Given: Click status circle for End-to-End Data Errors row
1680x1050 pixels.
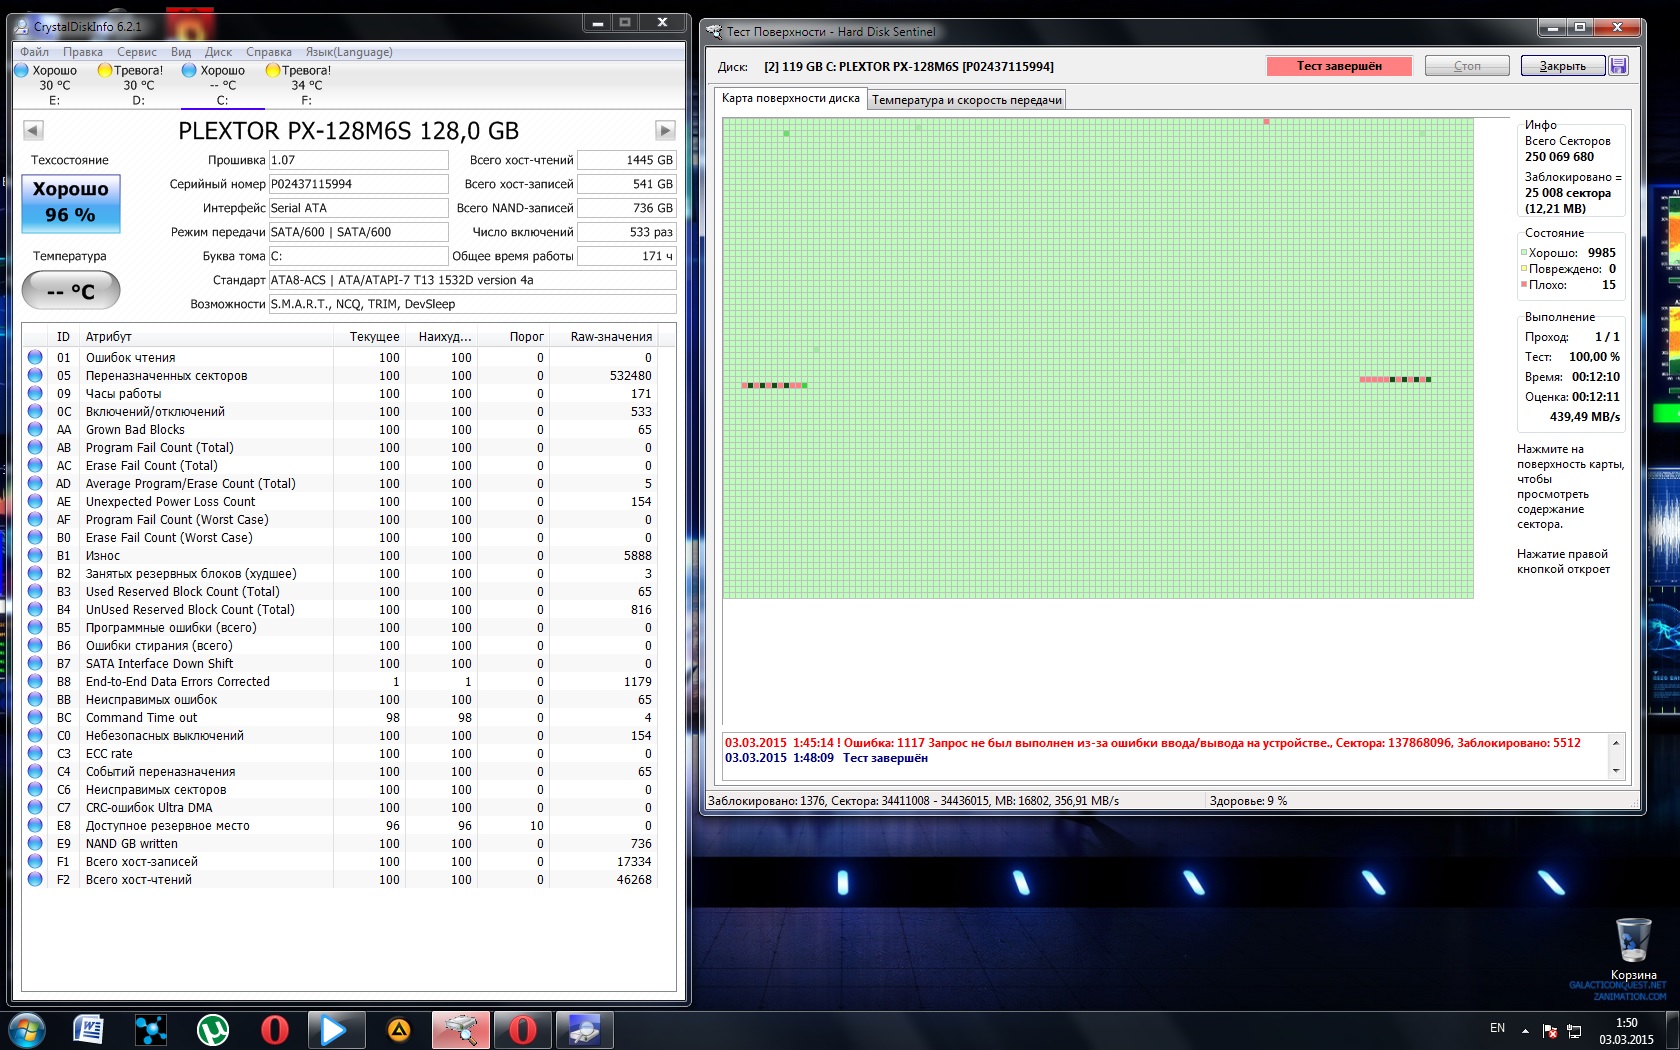Looking at the screenshot, I should coord(35,682).
